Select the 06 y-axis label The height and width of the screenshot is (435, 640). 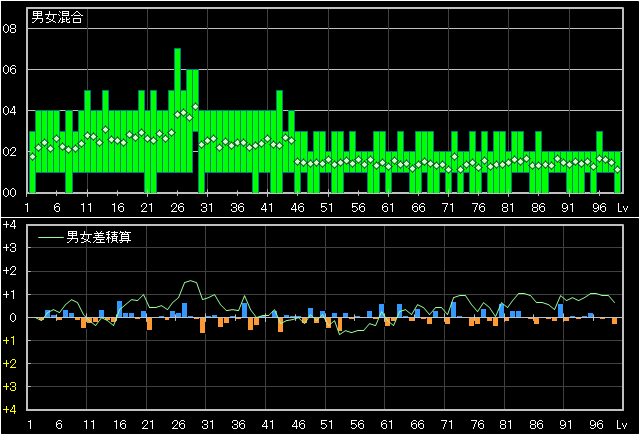pyautogui.click(x=9, y=70)
